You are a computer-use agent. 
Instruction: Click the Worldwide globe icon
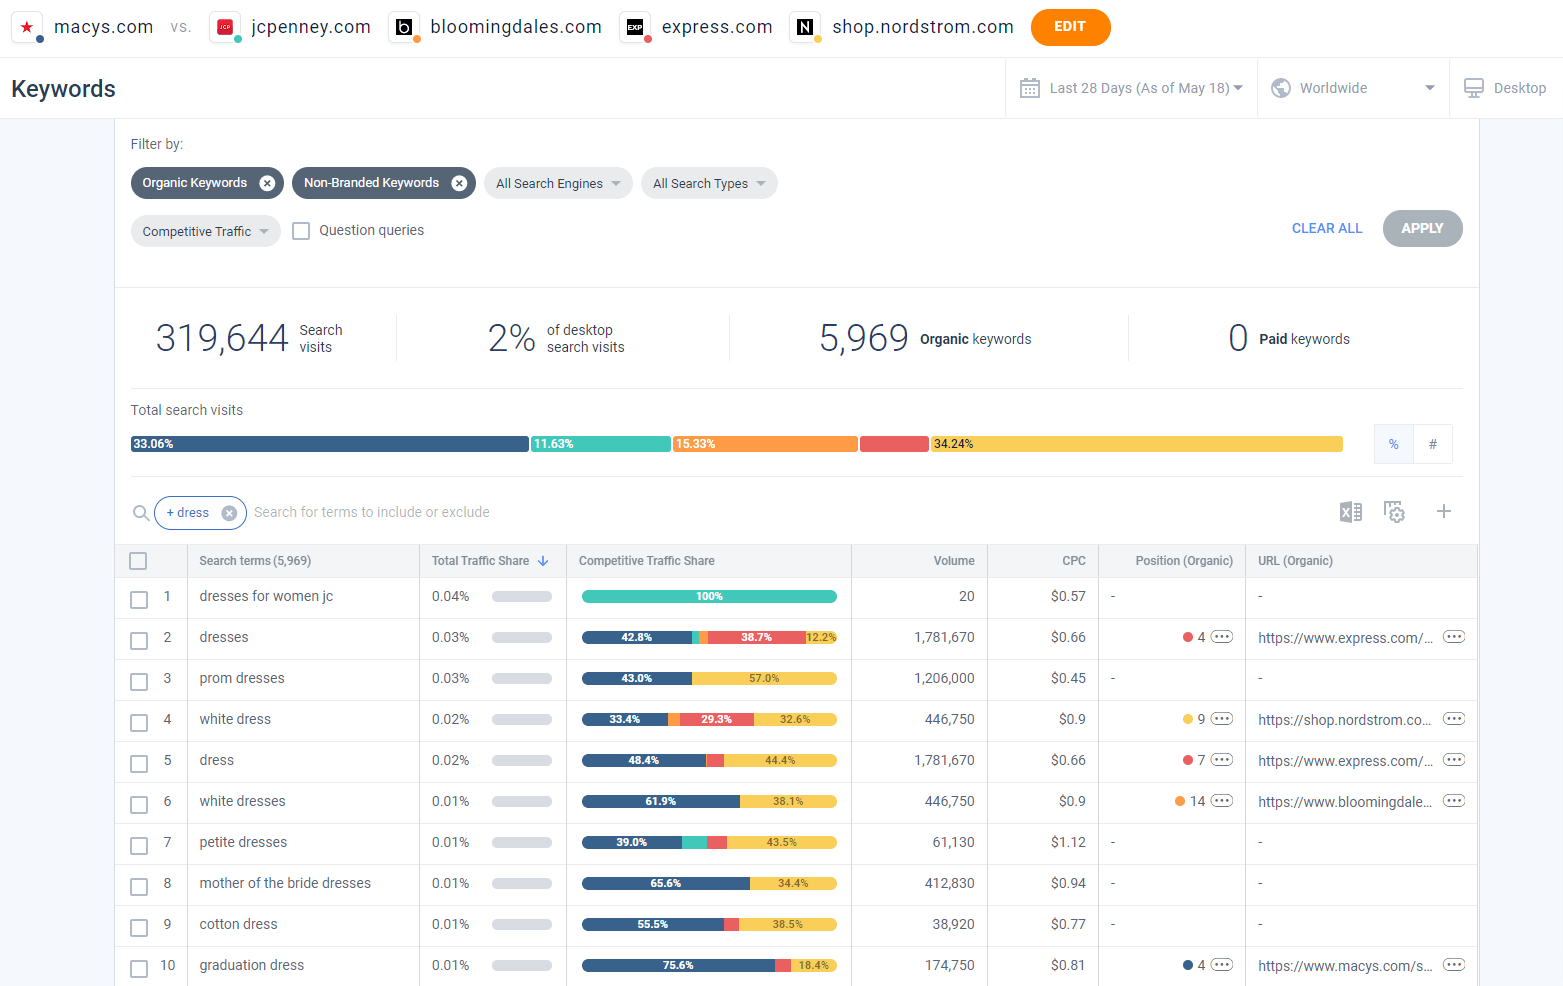click(x=1280, y=87)
